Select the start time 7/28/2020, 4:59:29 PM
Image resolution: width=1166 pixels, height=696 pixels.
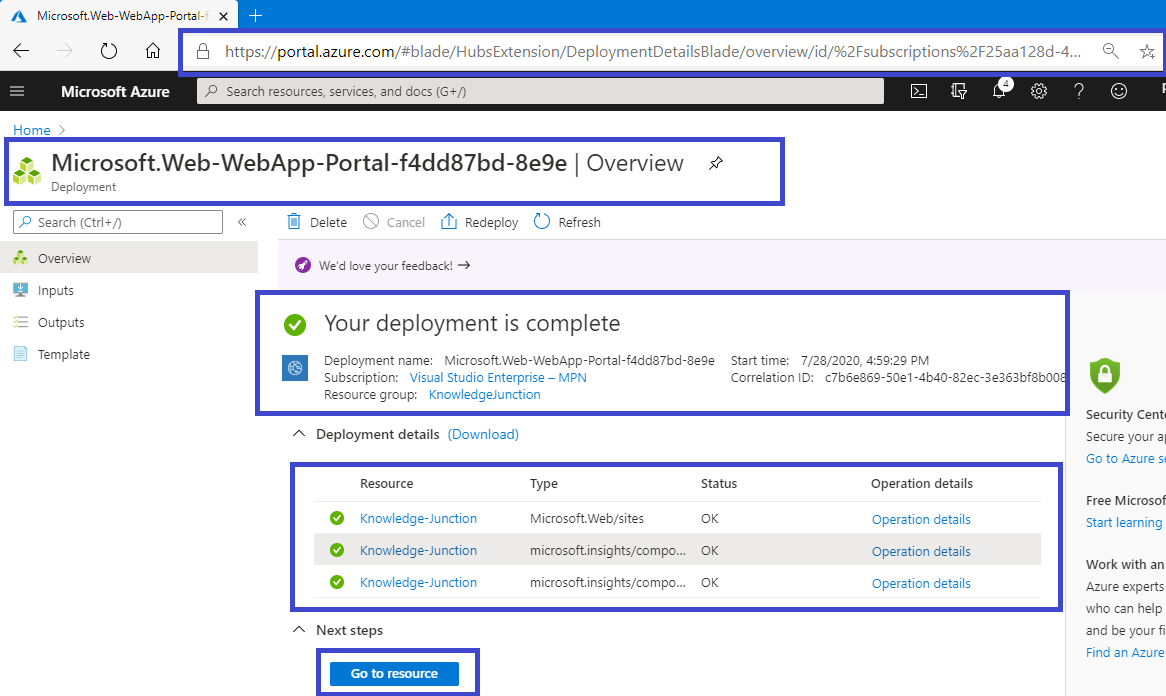click(865, 361)
